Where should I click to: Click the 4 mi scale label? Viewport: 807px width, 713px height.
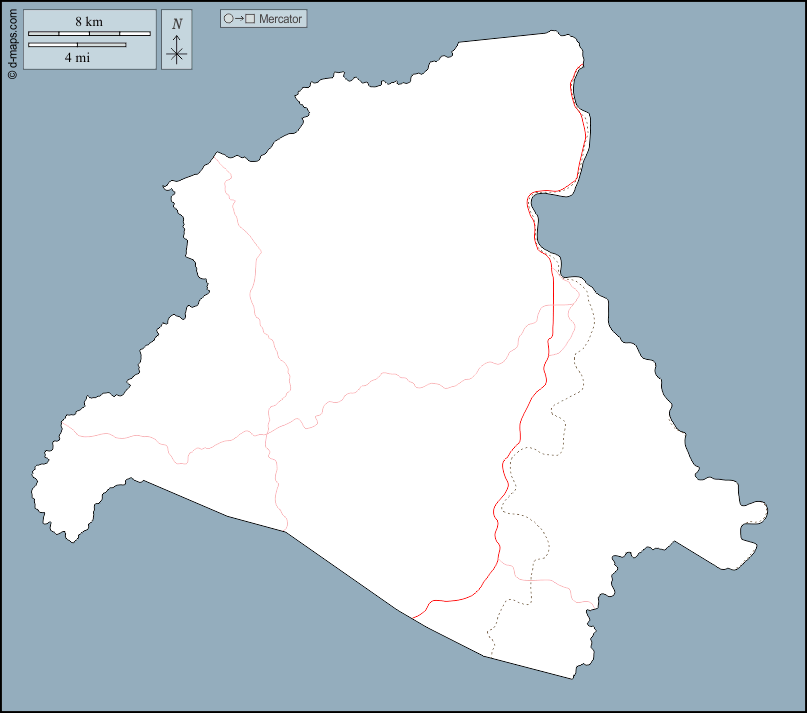tap(77, 58)
